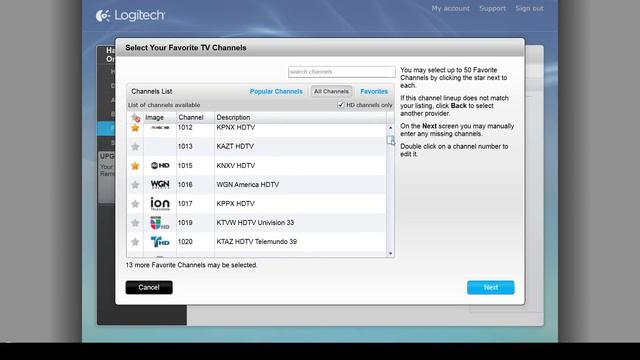Viewport: 640px width, 360px height.
Task: Star KTVW HDTV Univision 33
Action: coord(135,223)
